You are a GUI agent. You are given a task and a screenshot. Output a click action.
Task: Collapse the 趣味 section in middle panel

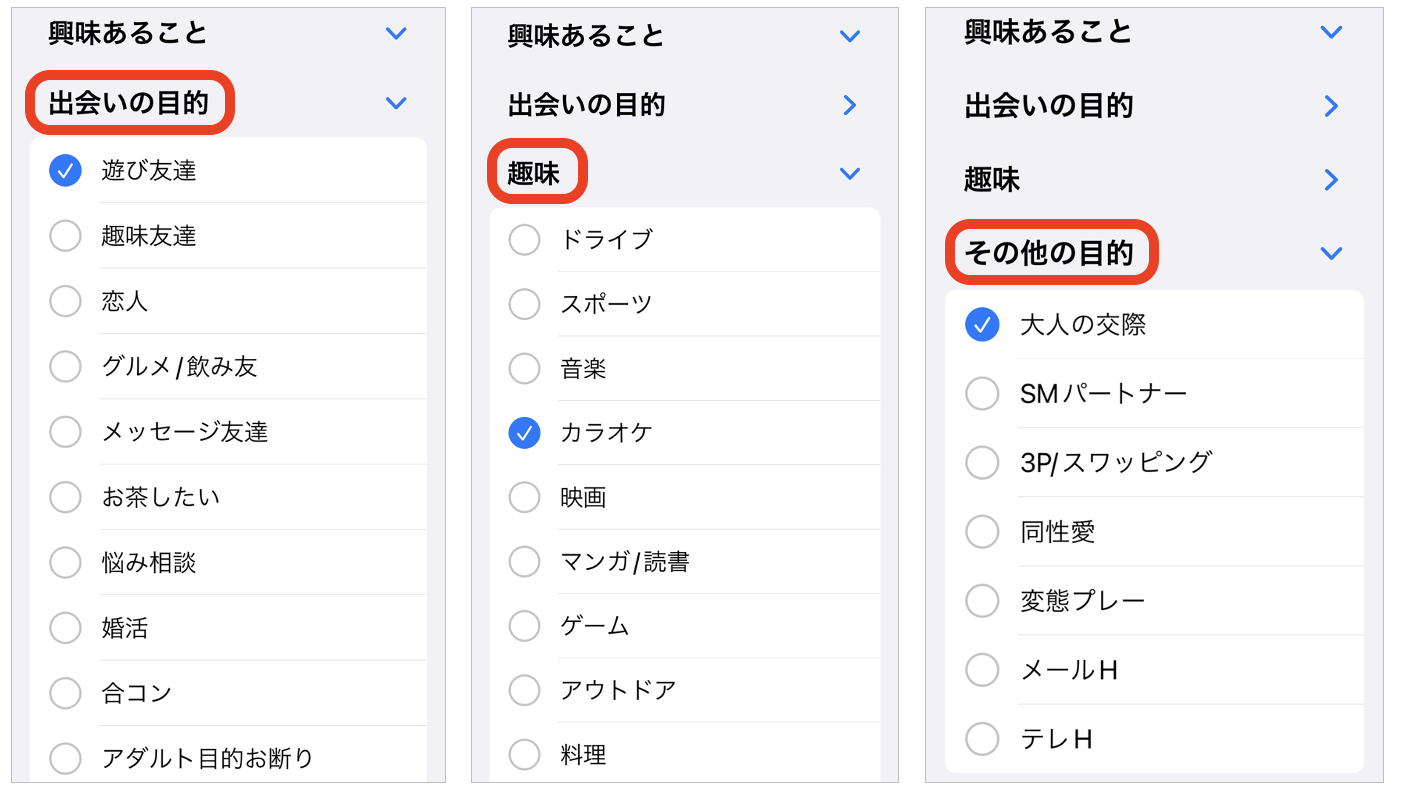(x=849, y=174)
